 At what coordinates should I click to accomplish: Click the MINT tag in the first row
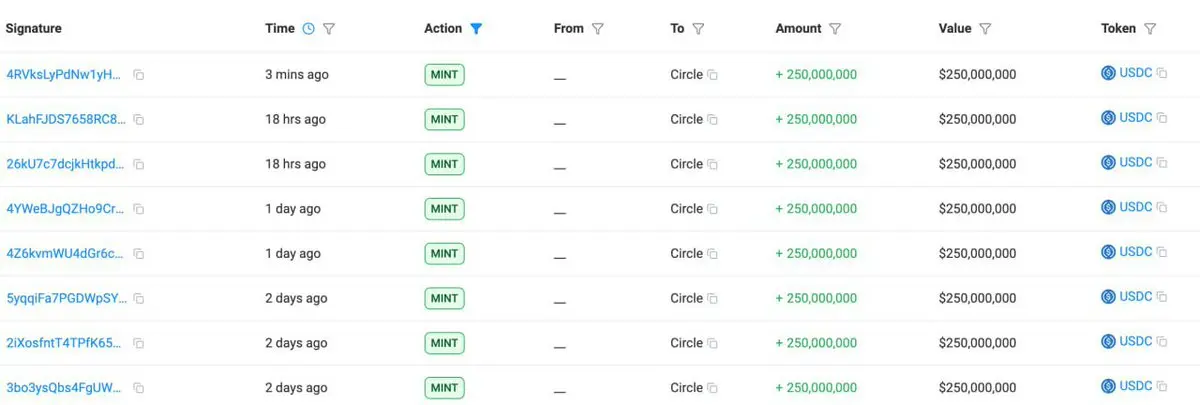click(444, 74)
